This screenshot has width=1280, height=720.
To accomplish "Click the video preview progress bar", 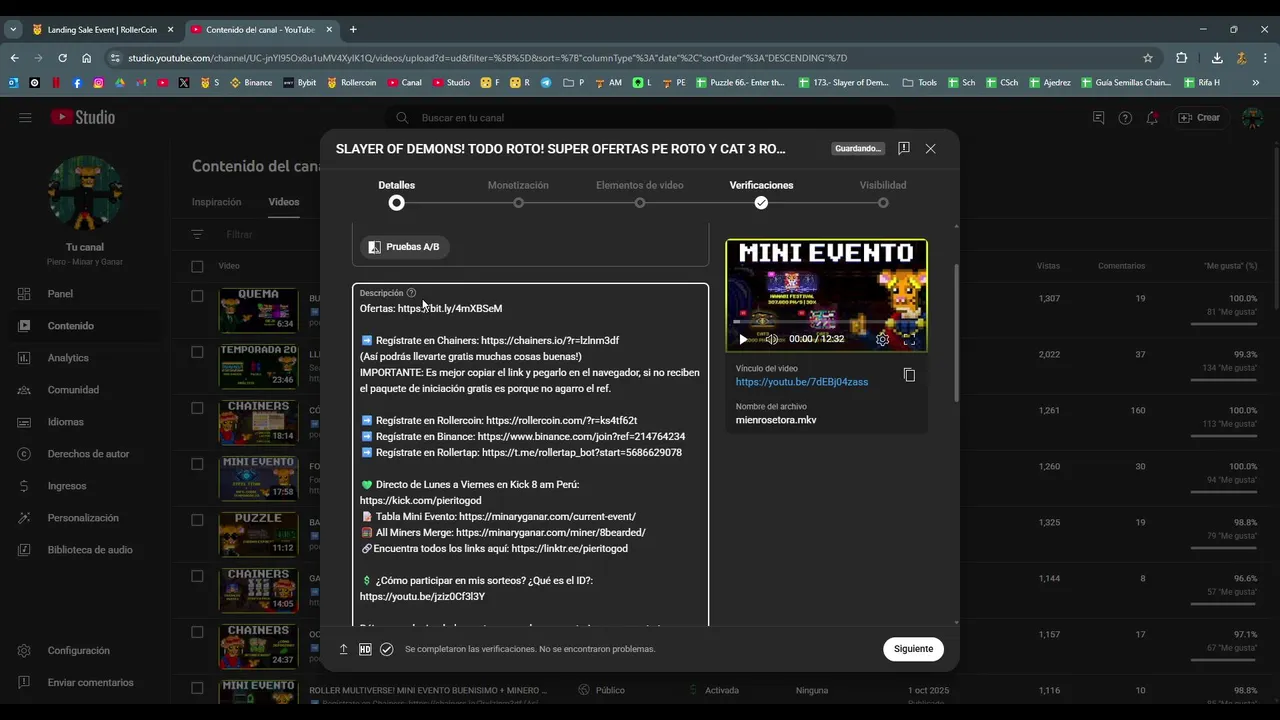I will (x=827, y=322).
